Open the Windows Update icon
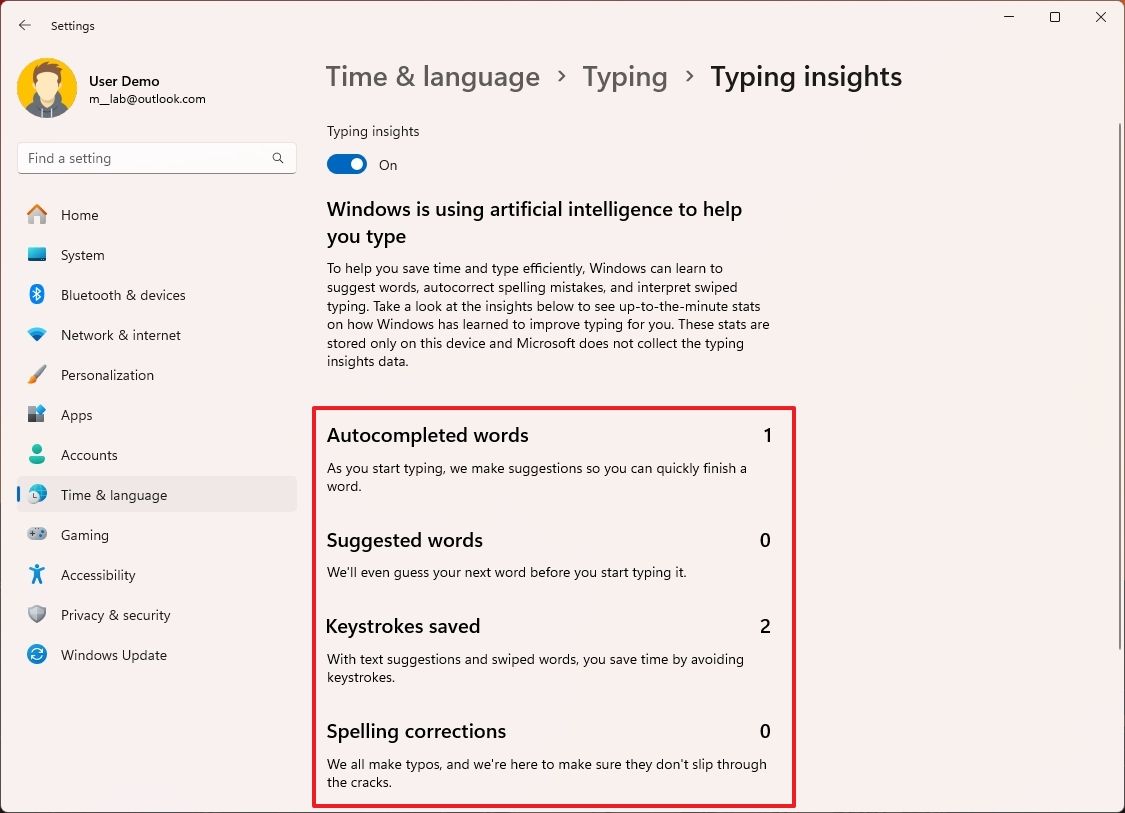This screenshot has width=1125, height=813. coord(40,655)
